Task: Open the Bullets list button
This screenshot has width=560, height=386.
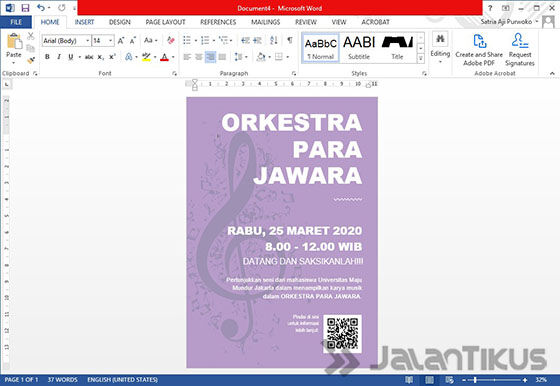Action: coord(187,40)
